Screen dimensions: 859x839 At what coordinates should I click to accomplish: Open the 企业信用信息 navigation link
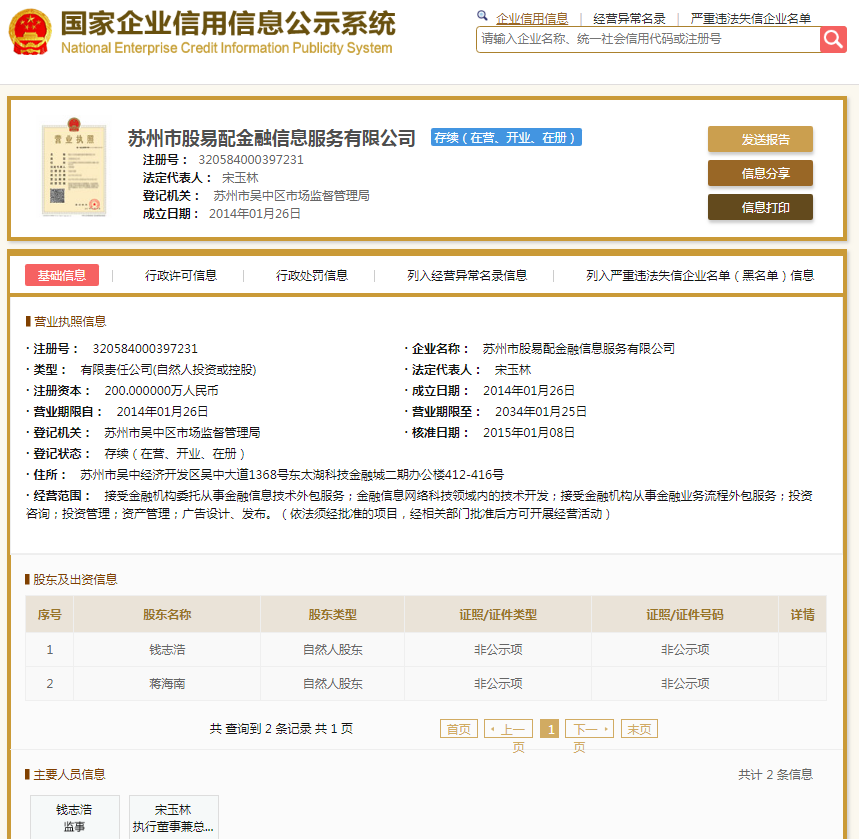[533, 16]
